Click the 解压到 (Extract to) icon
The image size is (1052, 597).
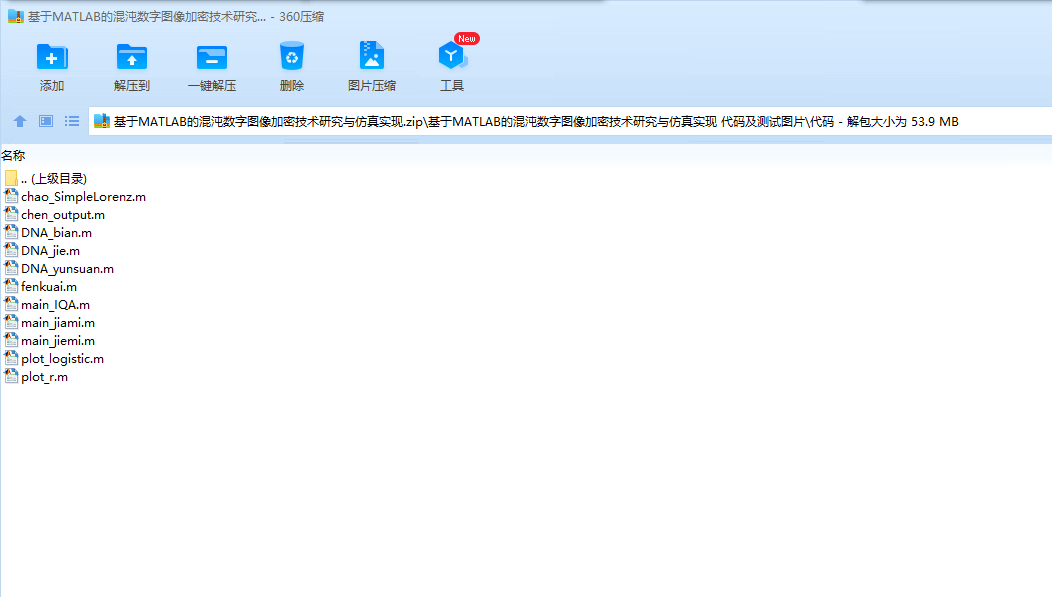pos(132,57)
